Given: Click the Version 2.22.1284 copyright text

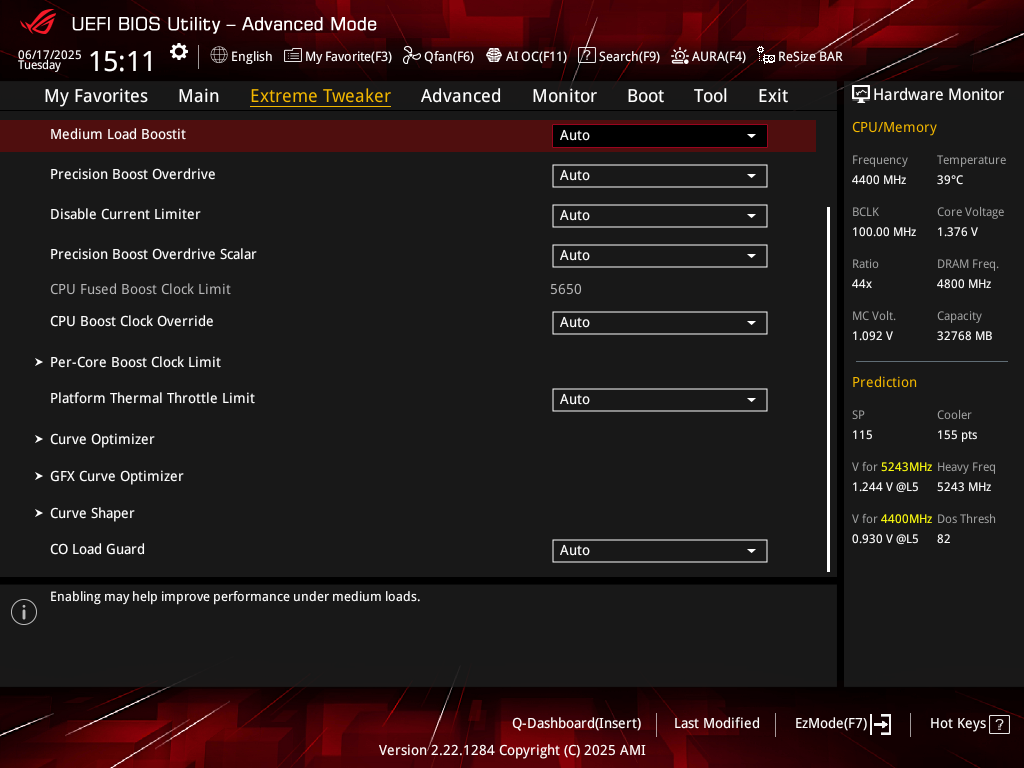Looking at the screenshot, I should (512, 750).
